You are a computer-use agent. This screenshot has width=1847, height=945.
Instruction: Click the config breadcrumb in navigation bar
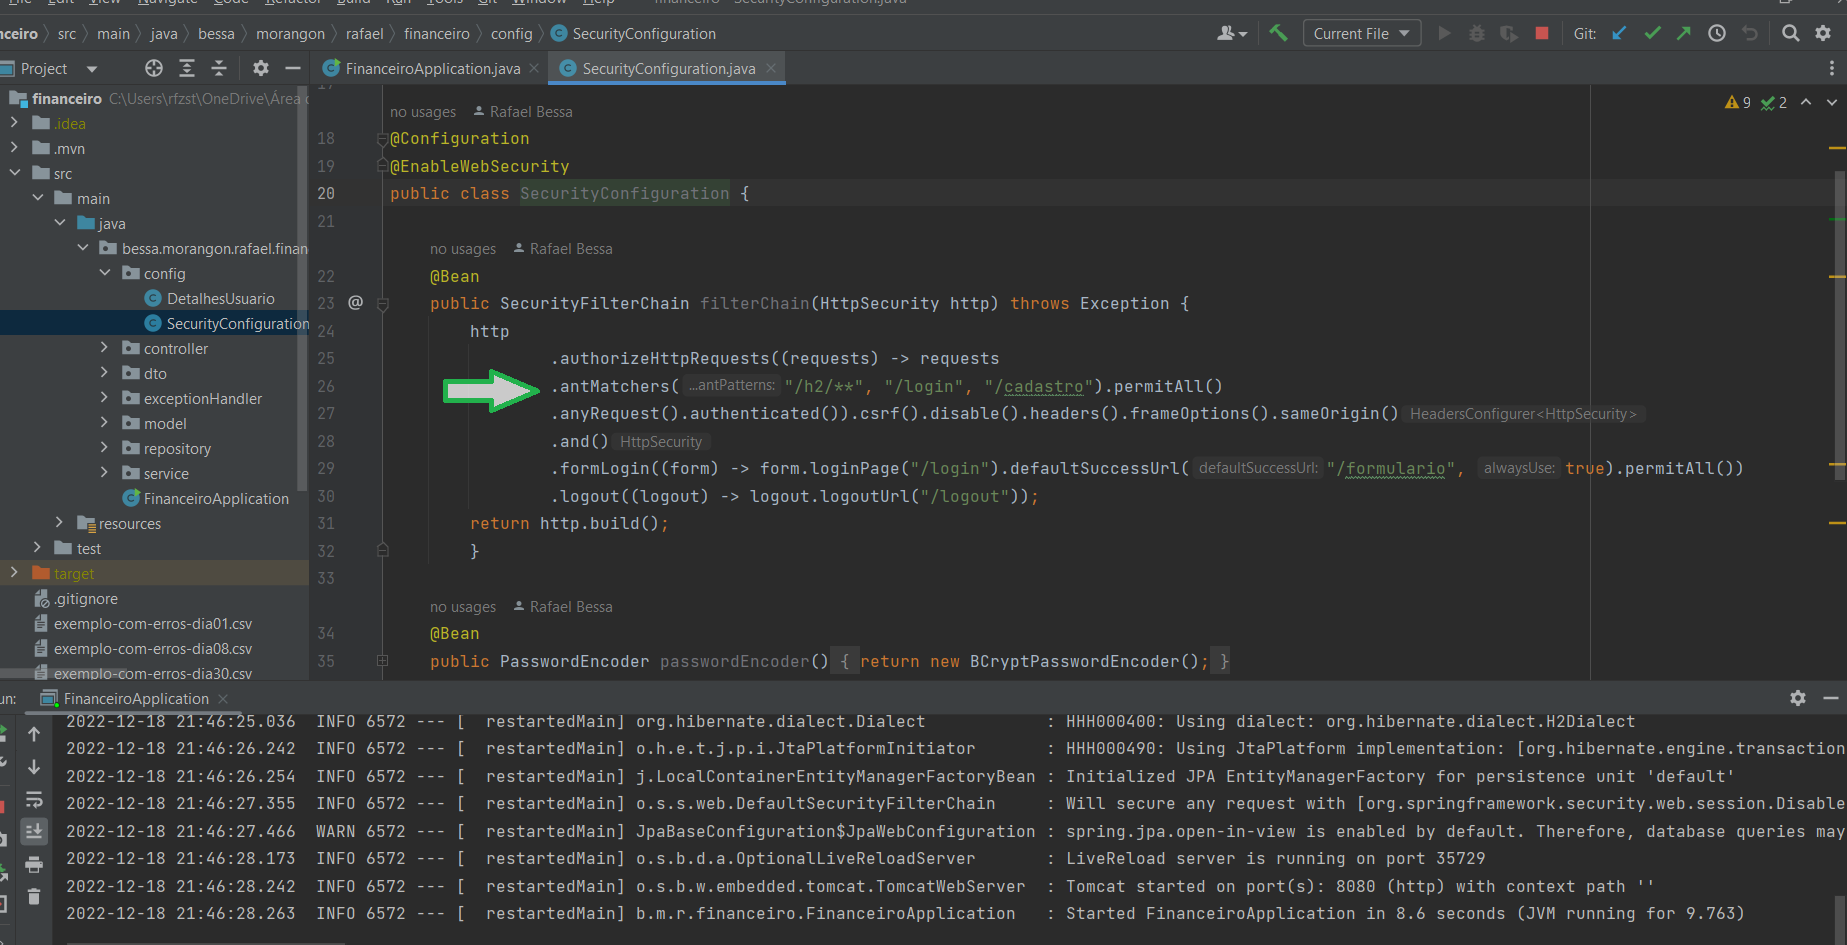pyautogui.click(x=511, y=33)
